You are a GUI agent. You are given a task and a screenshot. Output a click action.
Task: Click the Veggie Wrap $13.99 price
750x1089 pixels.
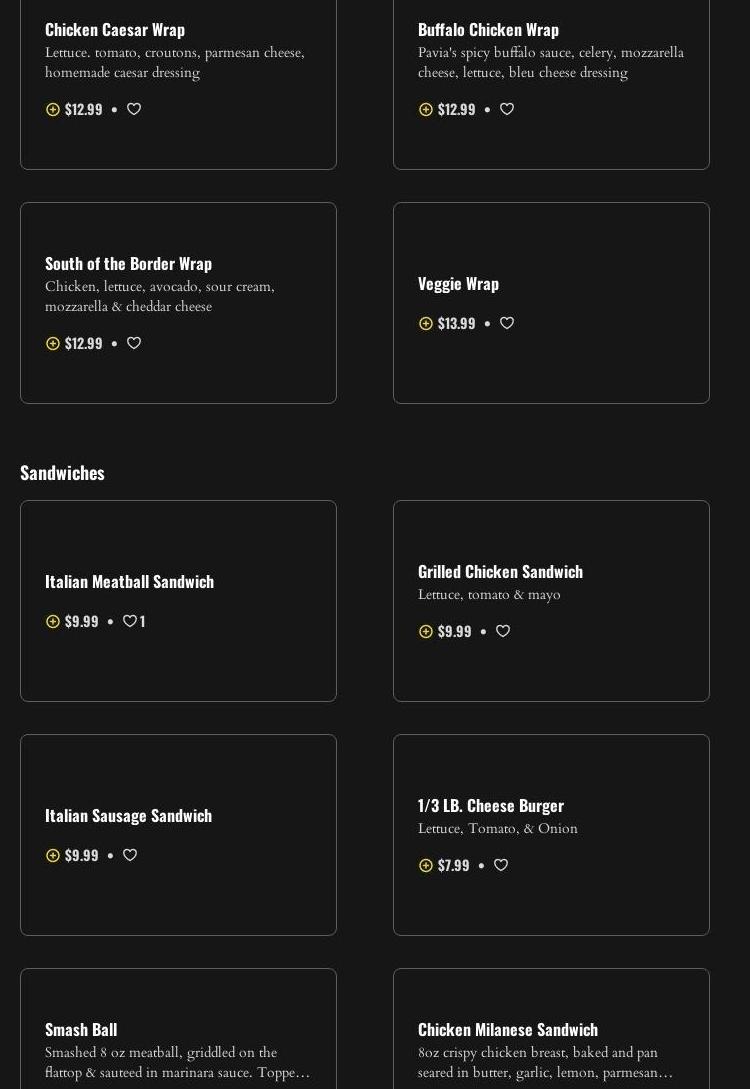pos(456,323)
